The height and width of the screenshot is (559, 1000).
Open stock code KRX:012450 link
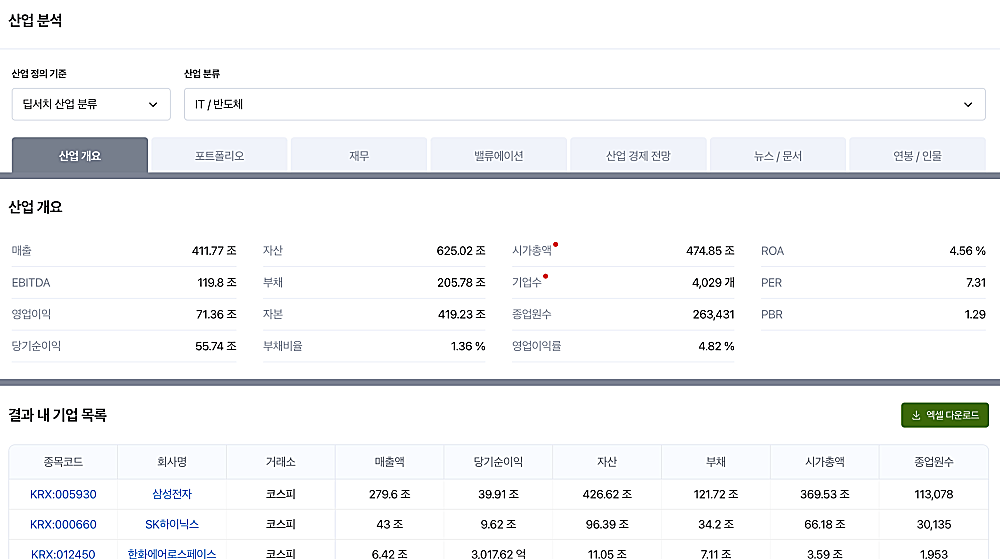point(63,554)
